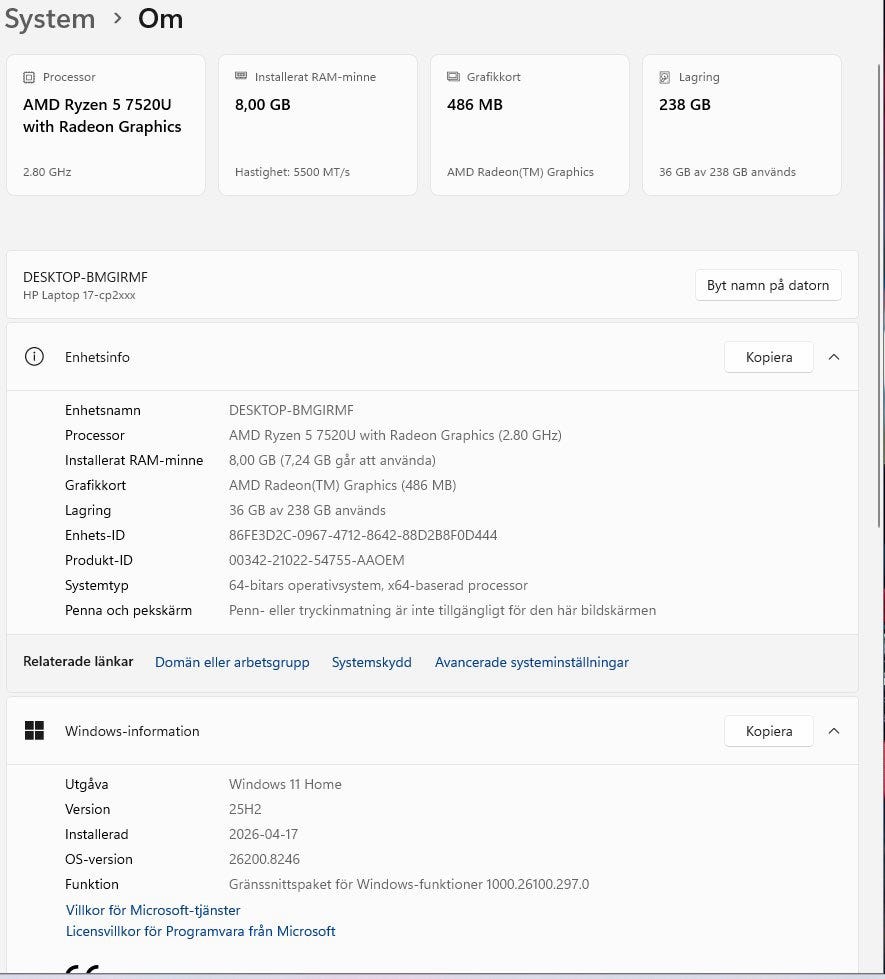
Task: Open Domän eller arbetsgrupp link
Action: [x=232, y=662]
